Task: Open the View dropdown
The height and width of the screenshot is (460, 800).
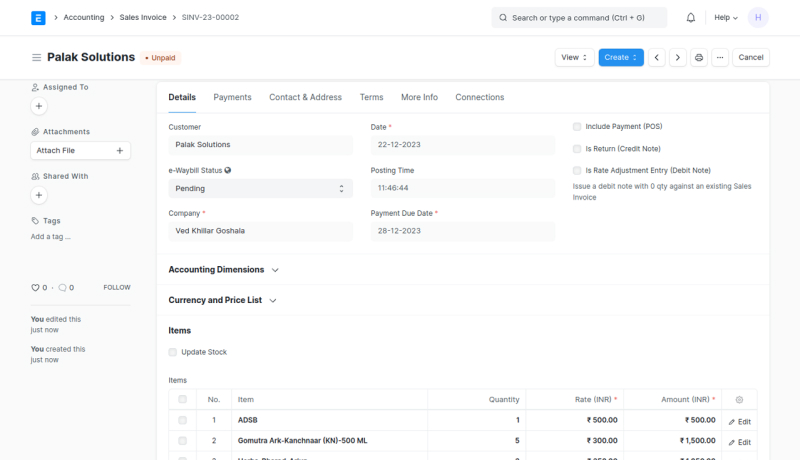Action: pos(574,58)
